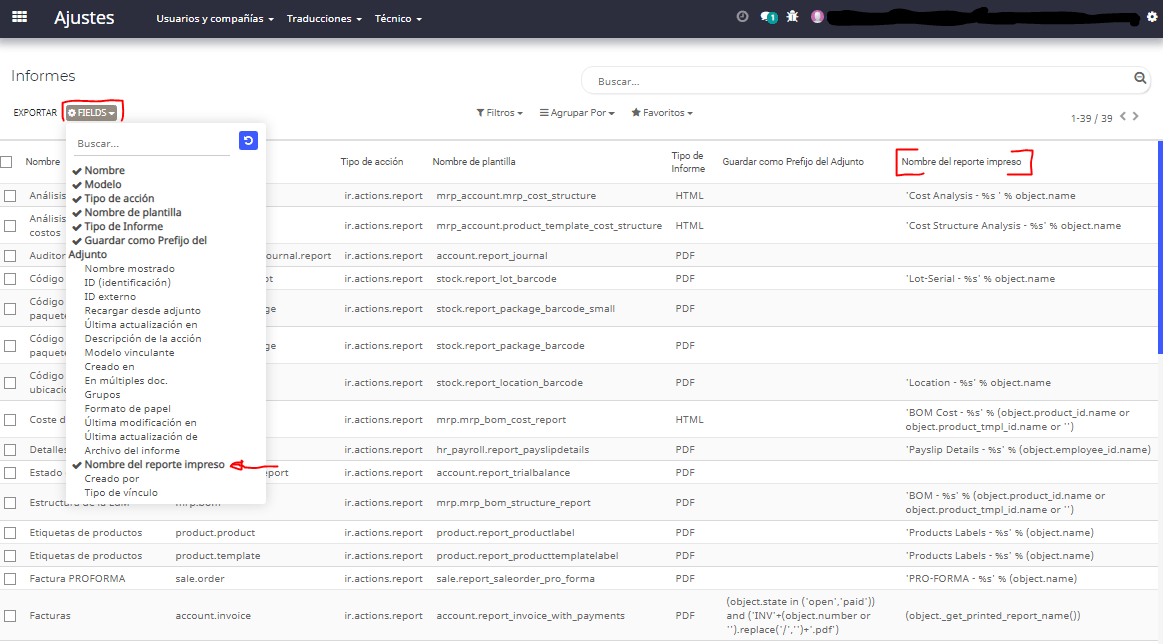
Task: Reset fields with the blue undo icon
Action: pos(248,140)
